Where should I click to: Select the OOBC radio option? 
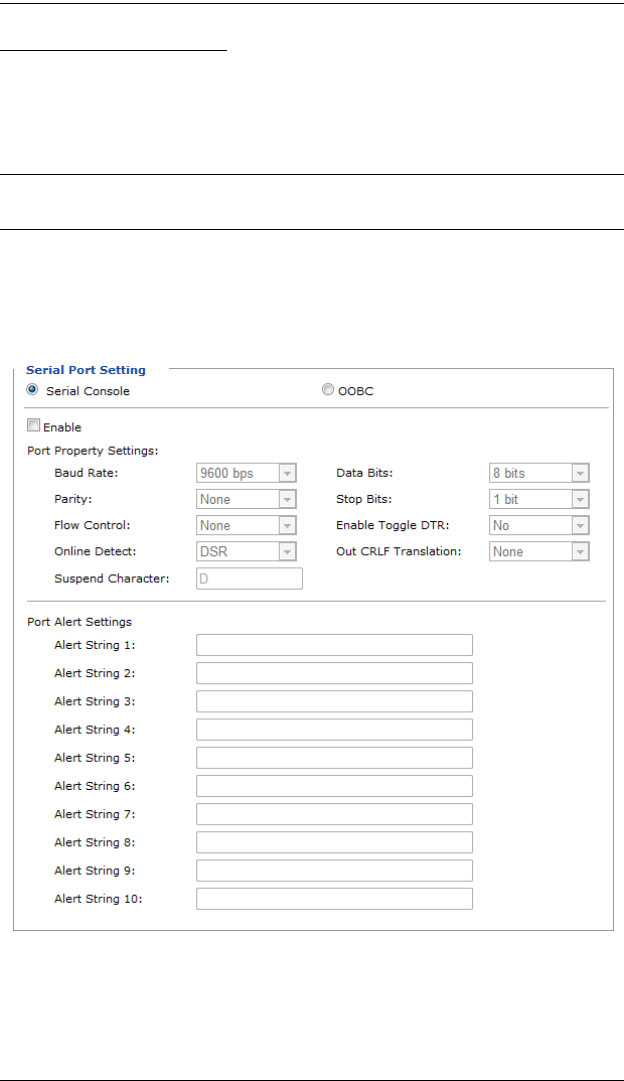click(x=329, y=390)
